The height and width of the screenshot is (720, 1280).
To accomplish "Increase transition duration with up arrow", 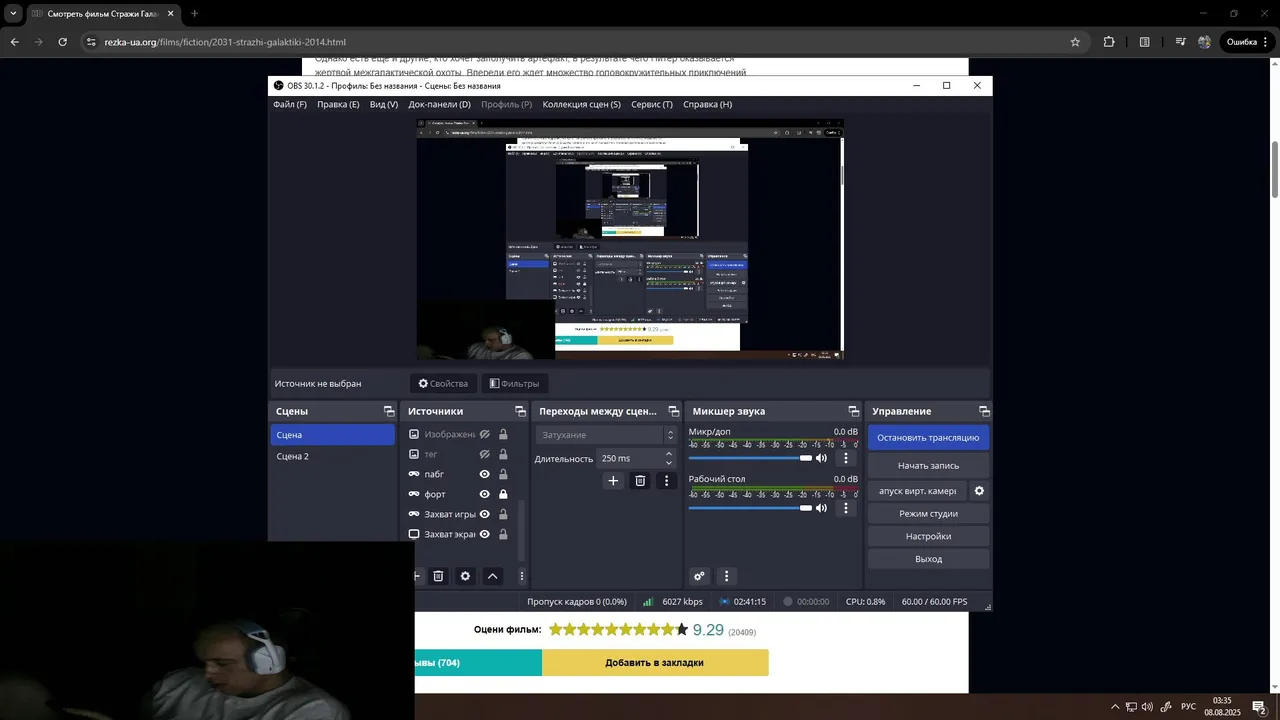I will coord(669,454).
